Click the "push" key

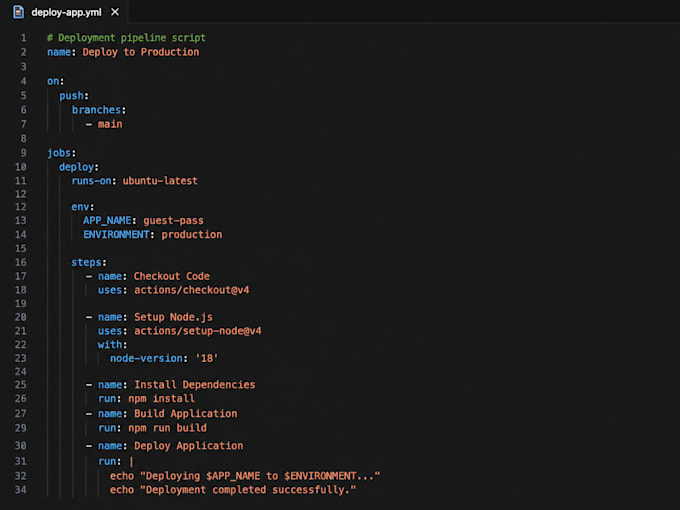pyautogui.click(x=71, y=95)
